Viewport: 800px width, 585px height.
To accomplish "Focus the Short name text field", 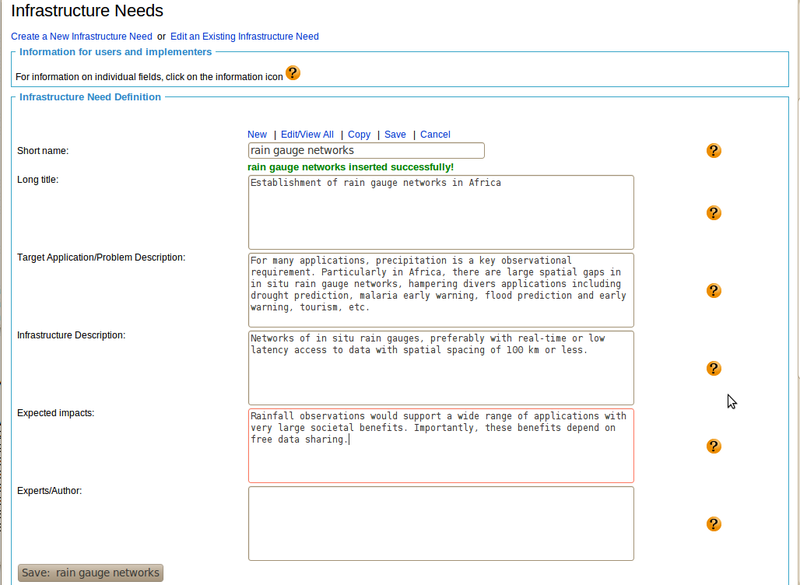I will [x=366, y=150].
